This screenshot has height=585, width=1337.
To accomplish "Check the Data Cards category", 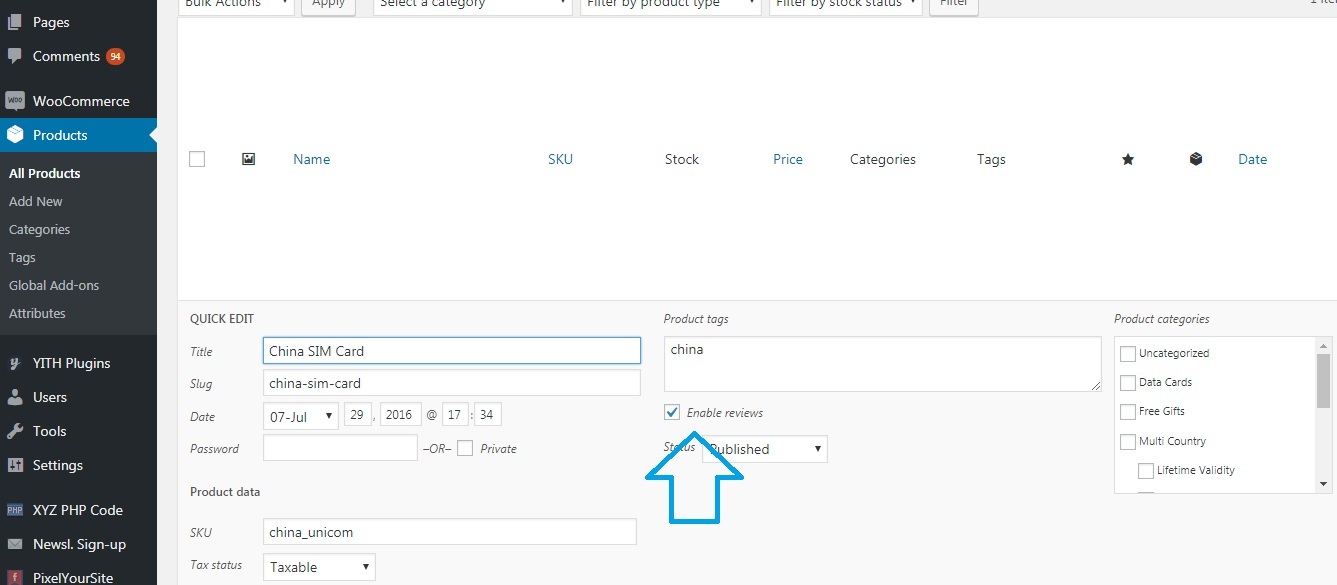I will pyautogui.click(x=1128, y=382).
